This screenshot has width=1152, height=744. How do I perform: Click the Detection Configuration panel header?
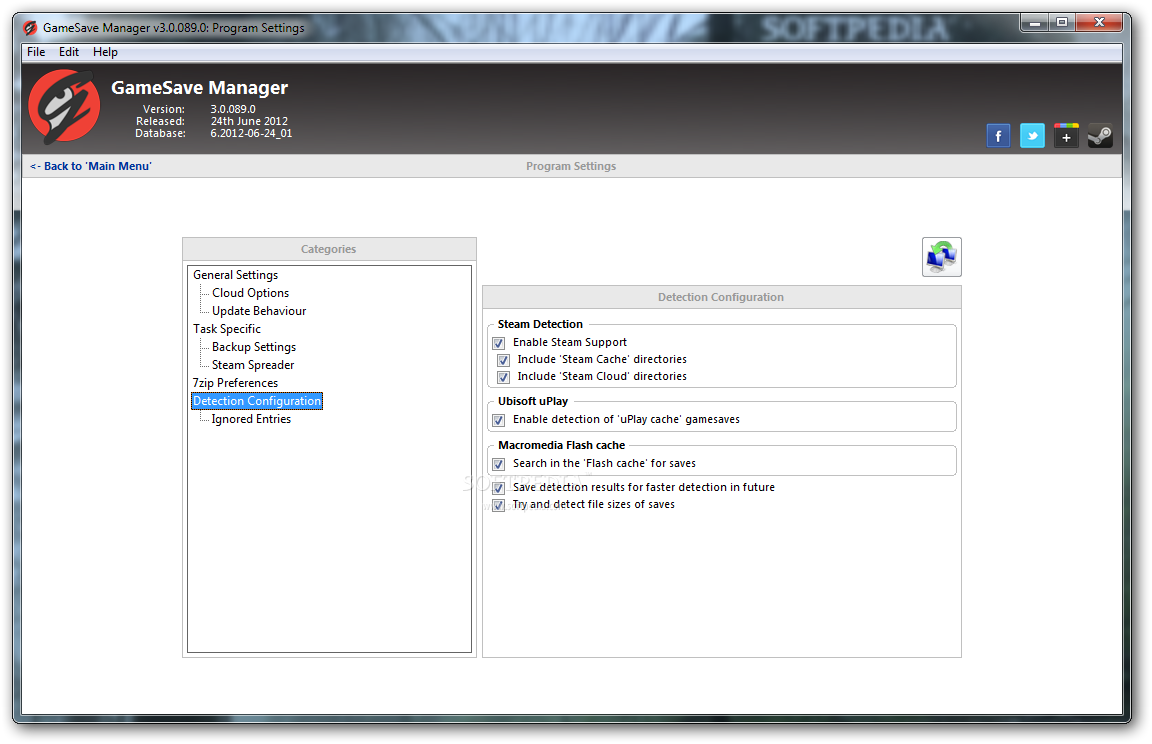point(721,297)
